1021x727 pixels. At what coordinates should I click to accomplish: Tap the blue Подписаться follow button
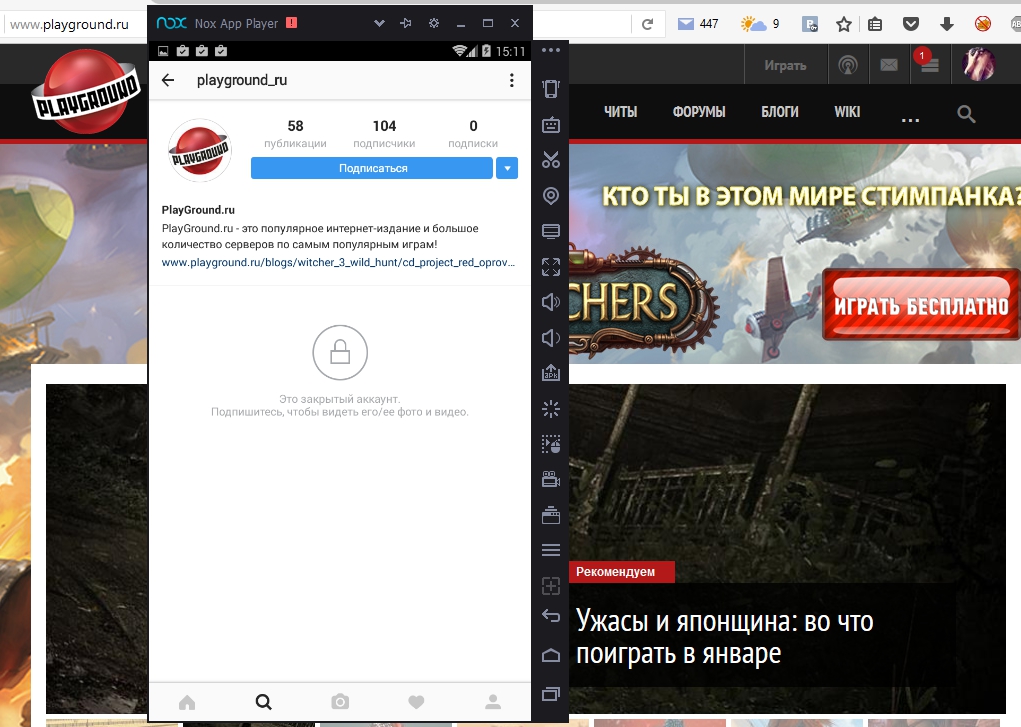tap(372, 168)
